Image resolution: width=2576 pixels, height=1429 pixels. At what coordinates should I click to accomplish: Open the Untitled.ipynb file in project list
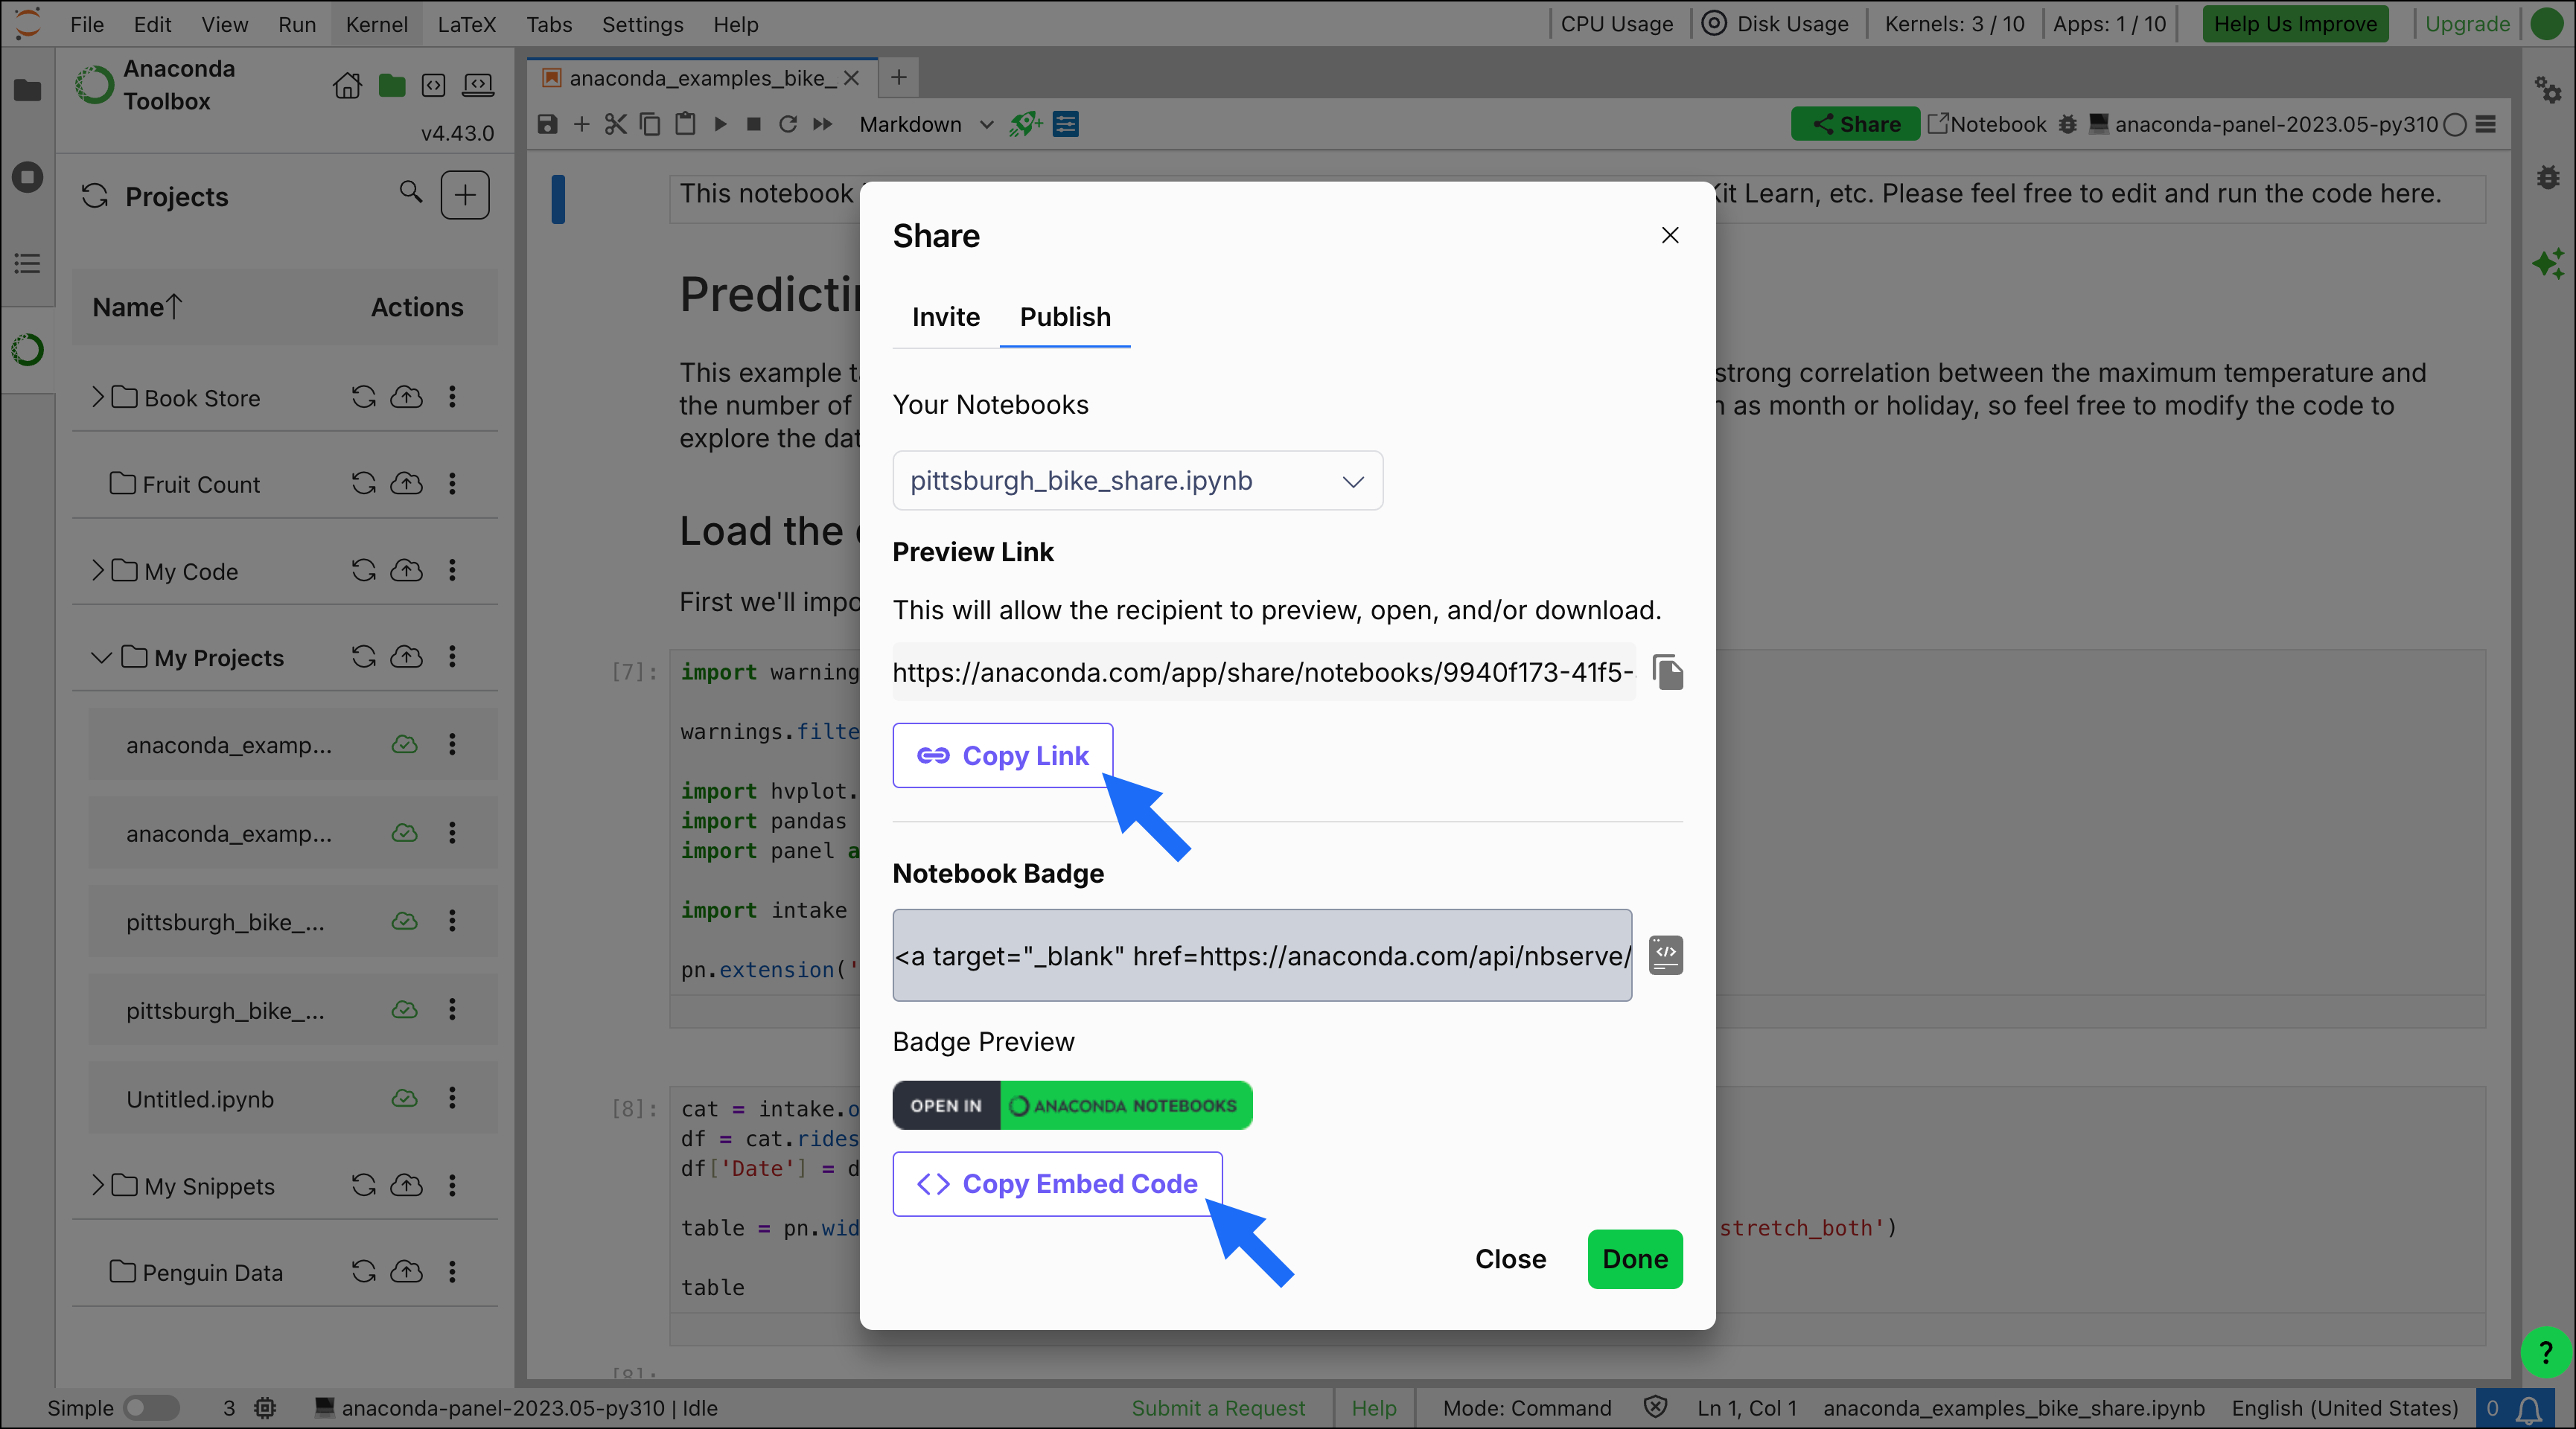(200, 1099)
